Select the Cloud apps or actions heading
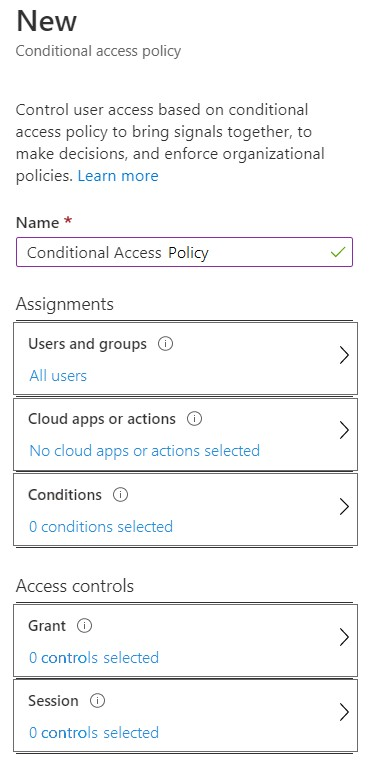Viewport: 371px width, 767px height. coord(102,419)
